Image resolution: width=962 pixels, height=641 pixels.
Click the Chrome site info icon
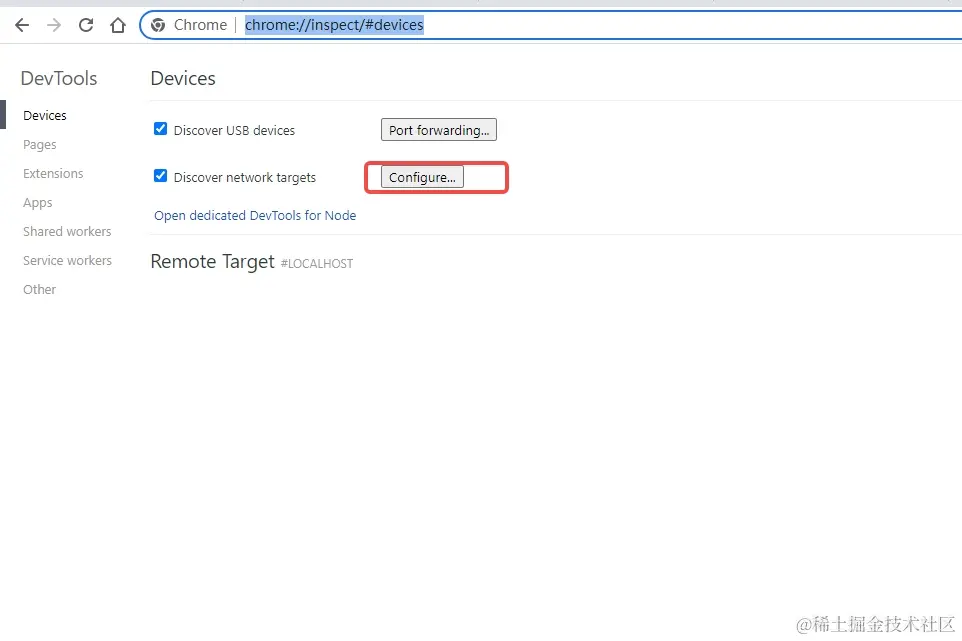(158, 25)
